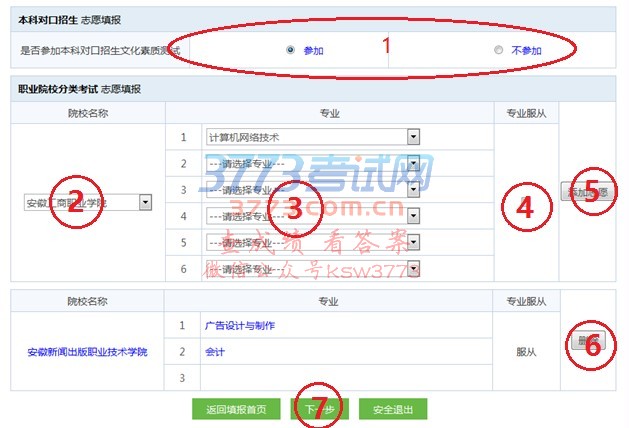Click the 返回填报首页 button
The image size is (629, 428).
coord(236,409)
